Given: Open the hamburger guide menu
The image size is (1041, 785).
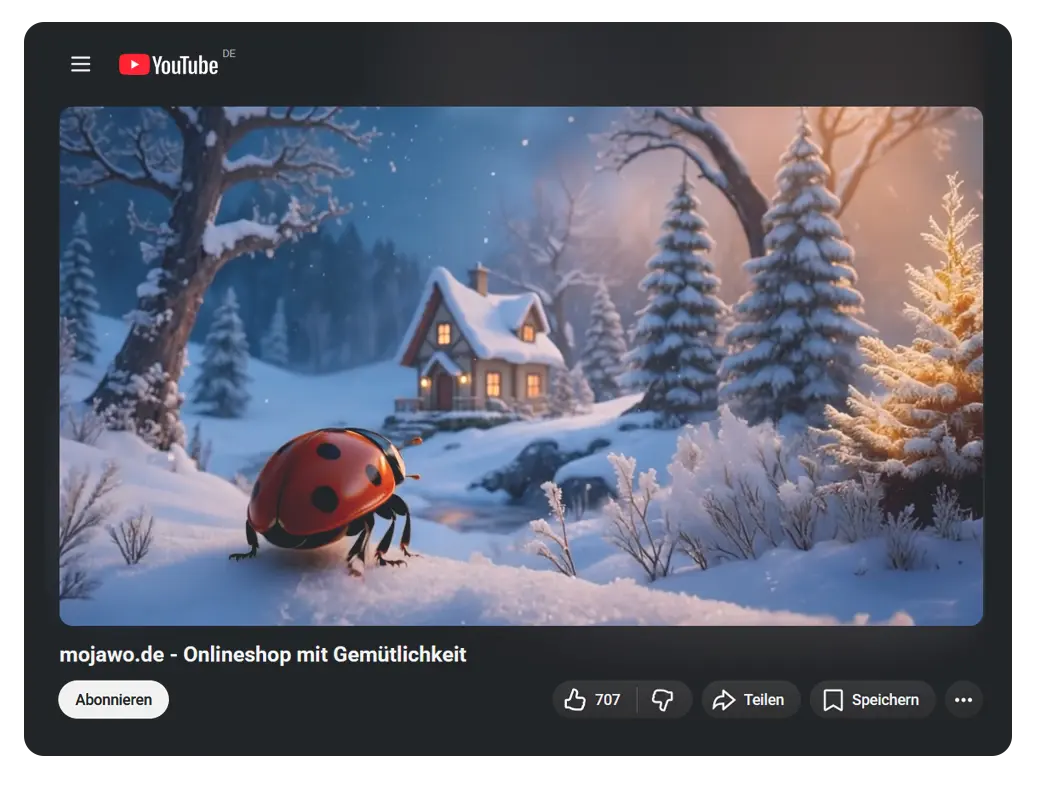Looking at the screenshot, I should click(81, 64).
